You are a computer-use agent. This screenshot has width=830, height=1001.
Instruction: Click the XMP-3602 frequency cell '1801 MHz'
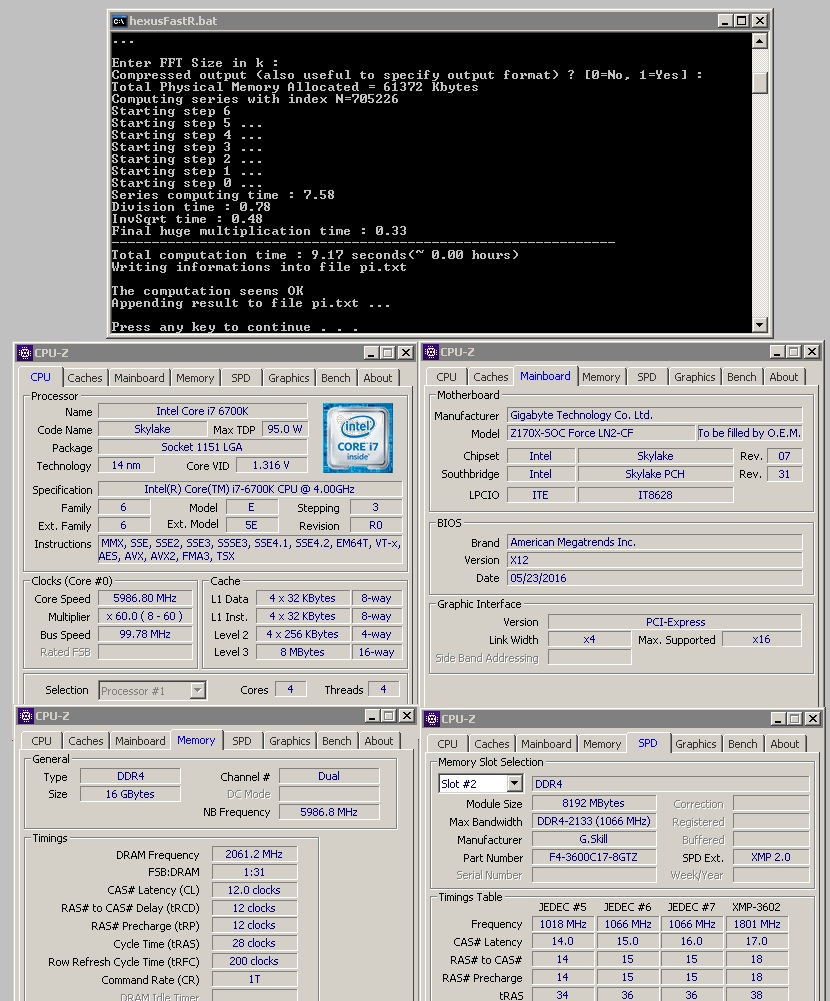[x=757, y=924]
